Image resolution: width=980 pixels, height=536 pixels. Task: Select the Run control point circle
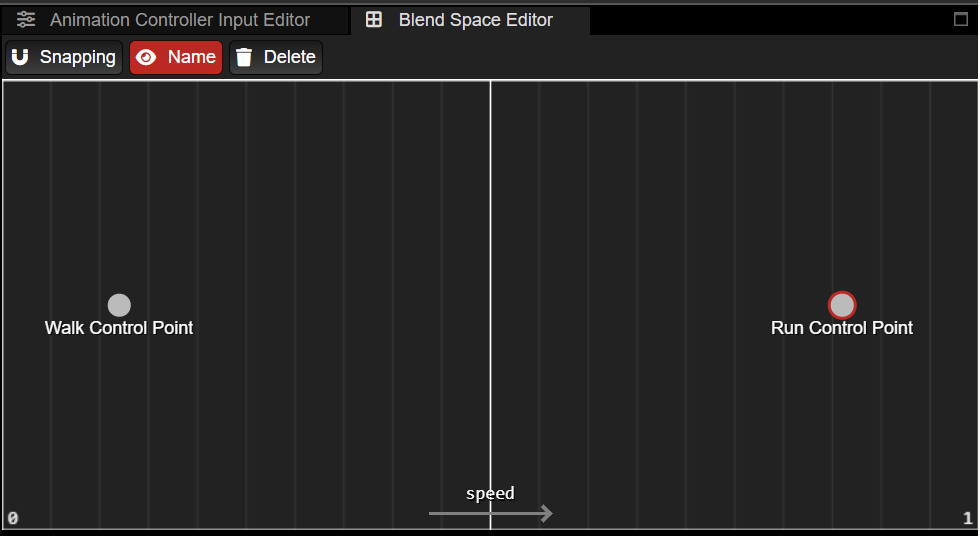(842, 305)
